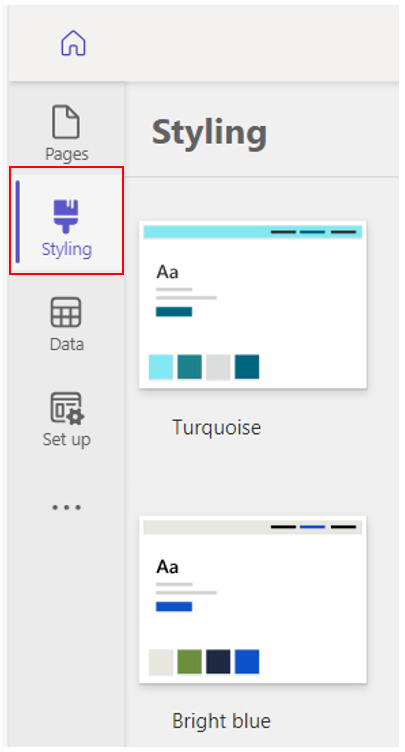Image resolution: width=405 pixels, height=752 pixels.
Task: Pick the beige swatch in Bright blue theme
Action: [x=161, y=662]
